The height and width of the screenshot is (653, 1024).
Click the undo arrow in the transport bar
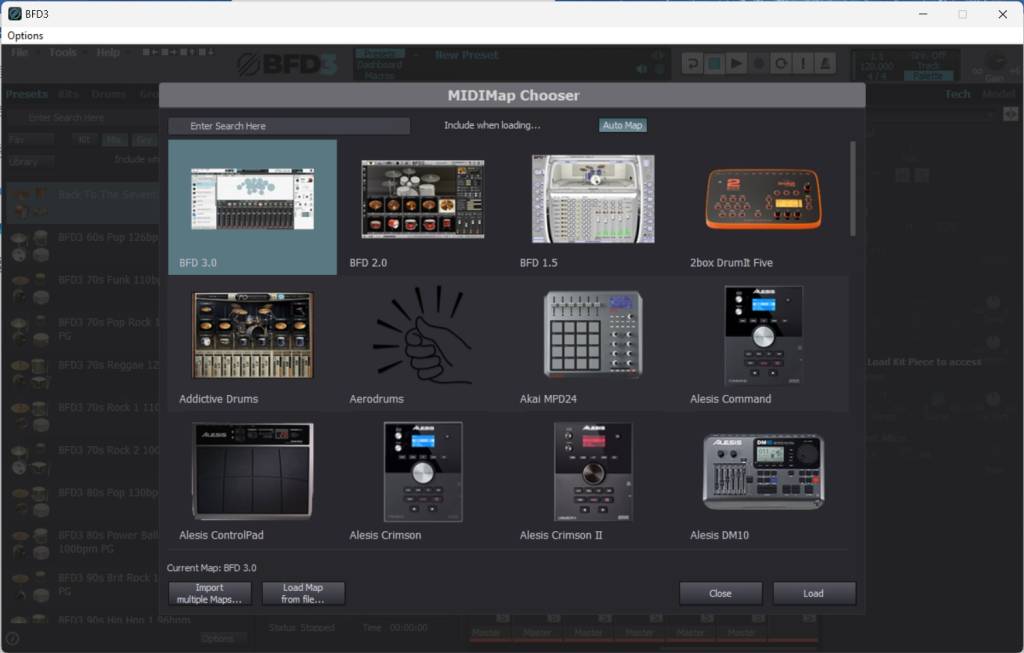click(693, 62)
